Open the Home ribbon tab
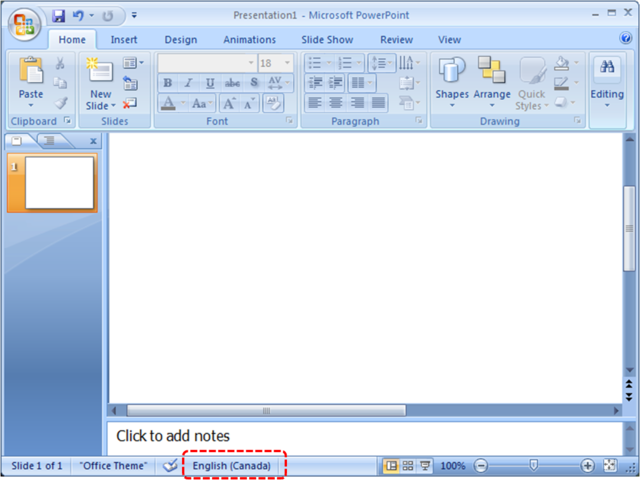 (x=72, y=40)
